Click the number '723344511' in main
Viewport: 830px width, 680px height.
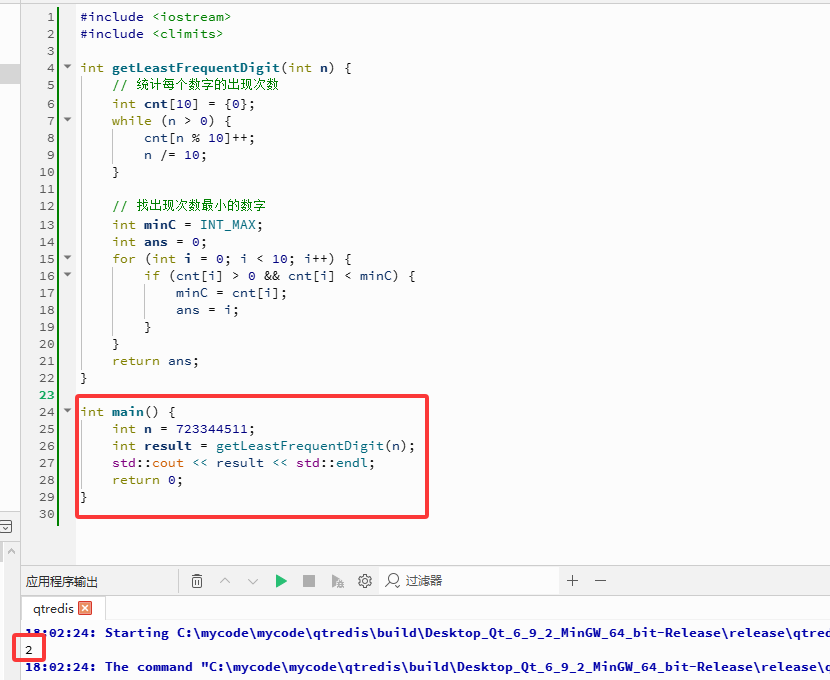tap(212, 429)
